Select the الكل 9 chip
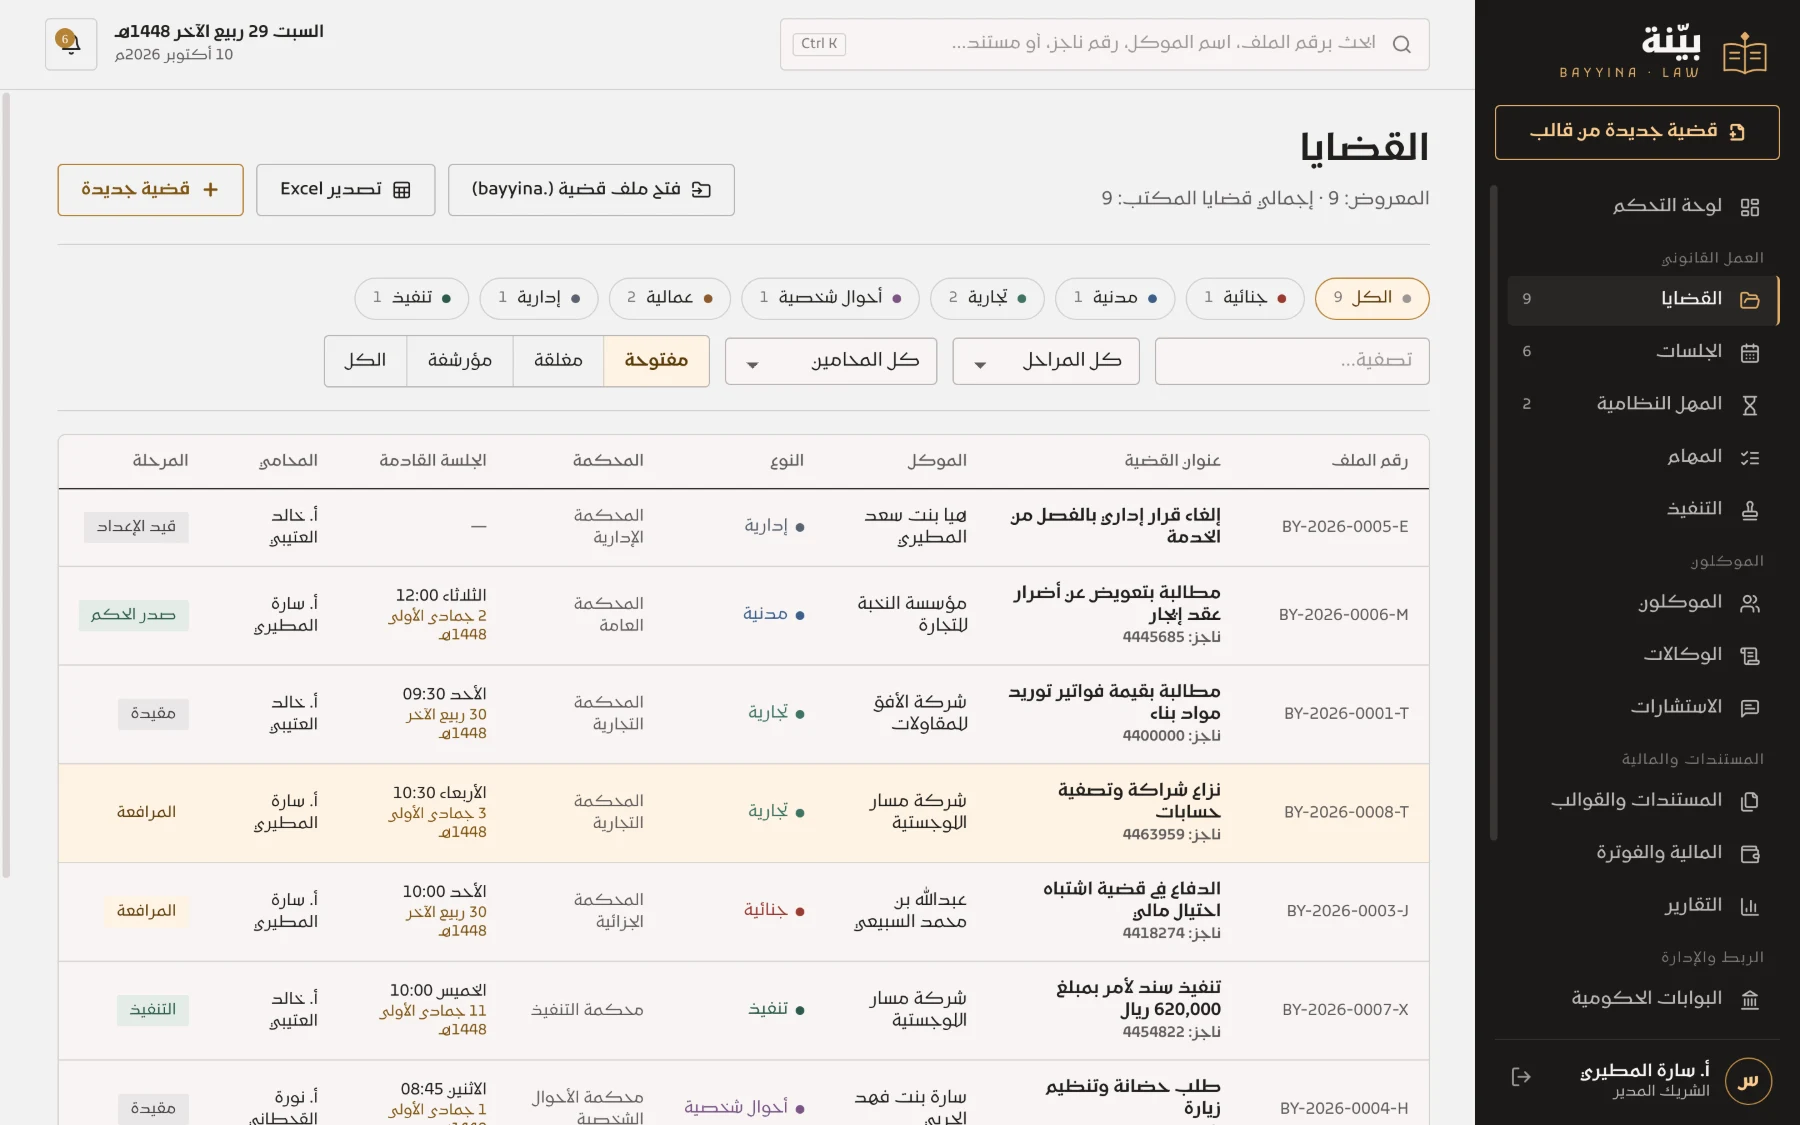The image size is (1800, 1125). (x=1372, y=298)
